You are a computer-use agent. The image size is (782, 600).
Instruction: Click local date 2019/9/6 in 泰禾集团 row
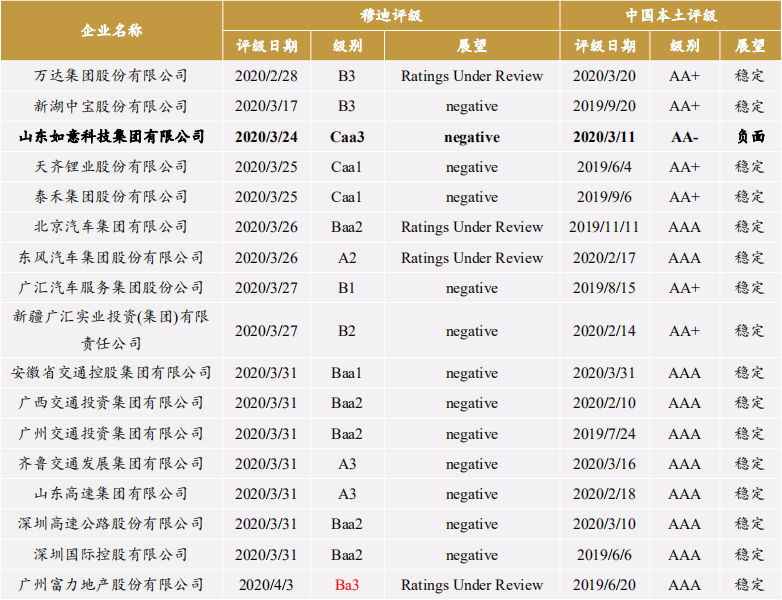[x=604, y=197]
